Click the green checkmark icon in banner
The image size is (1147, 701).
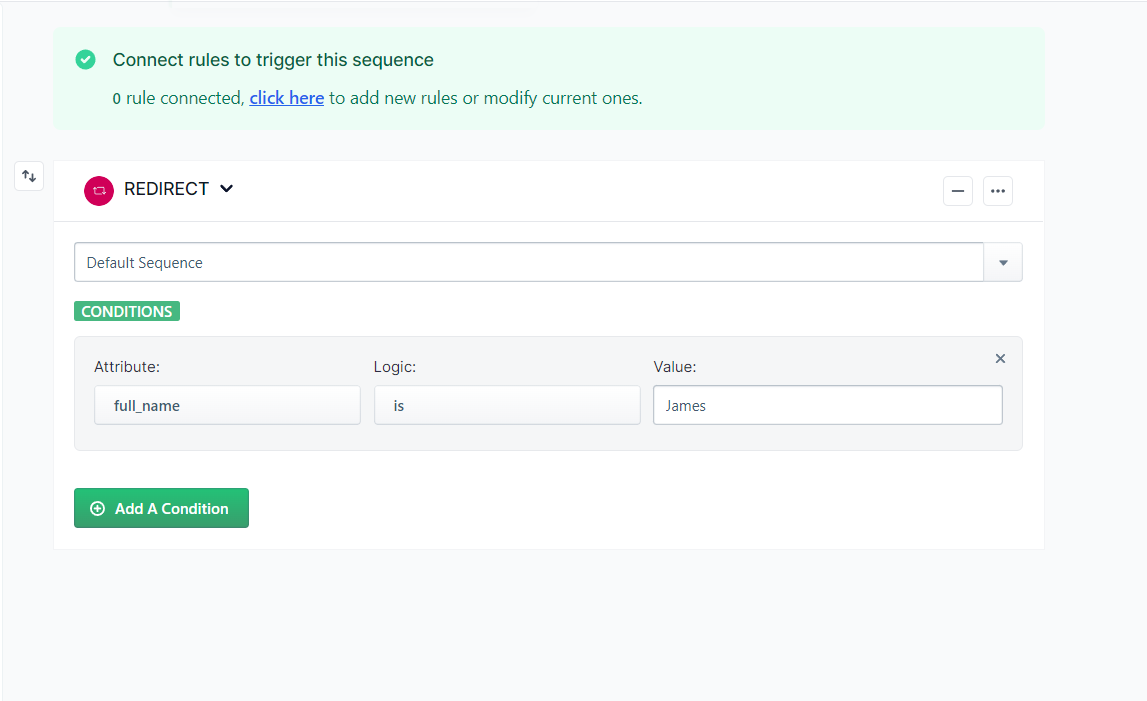(x=86, y=60)
